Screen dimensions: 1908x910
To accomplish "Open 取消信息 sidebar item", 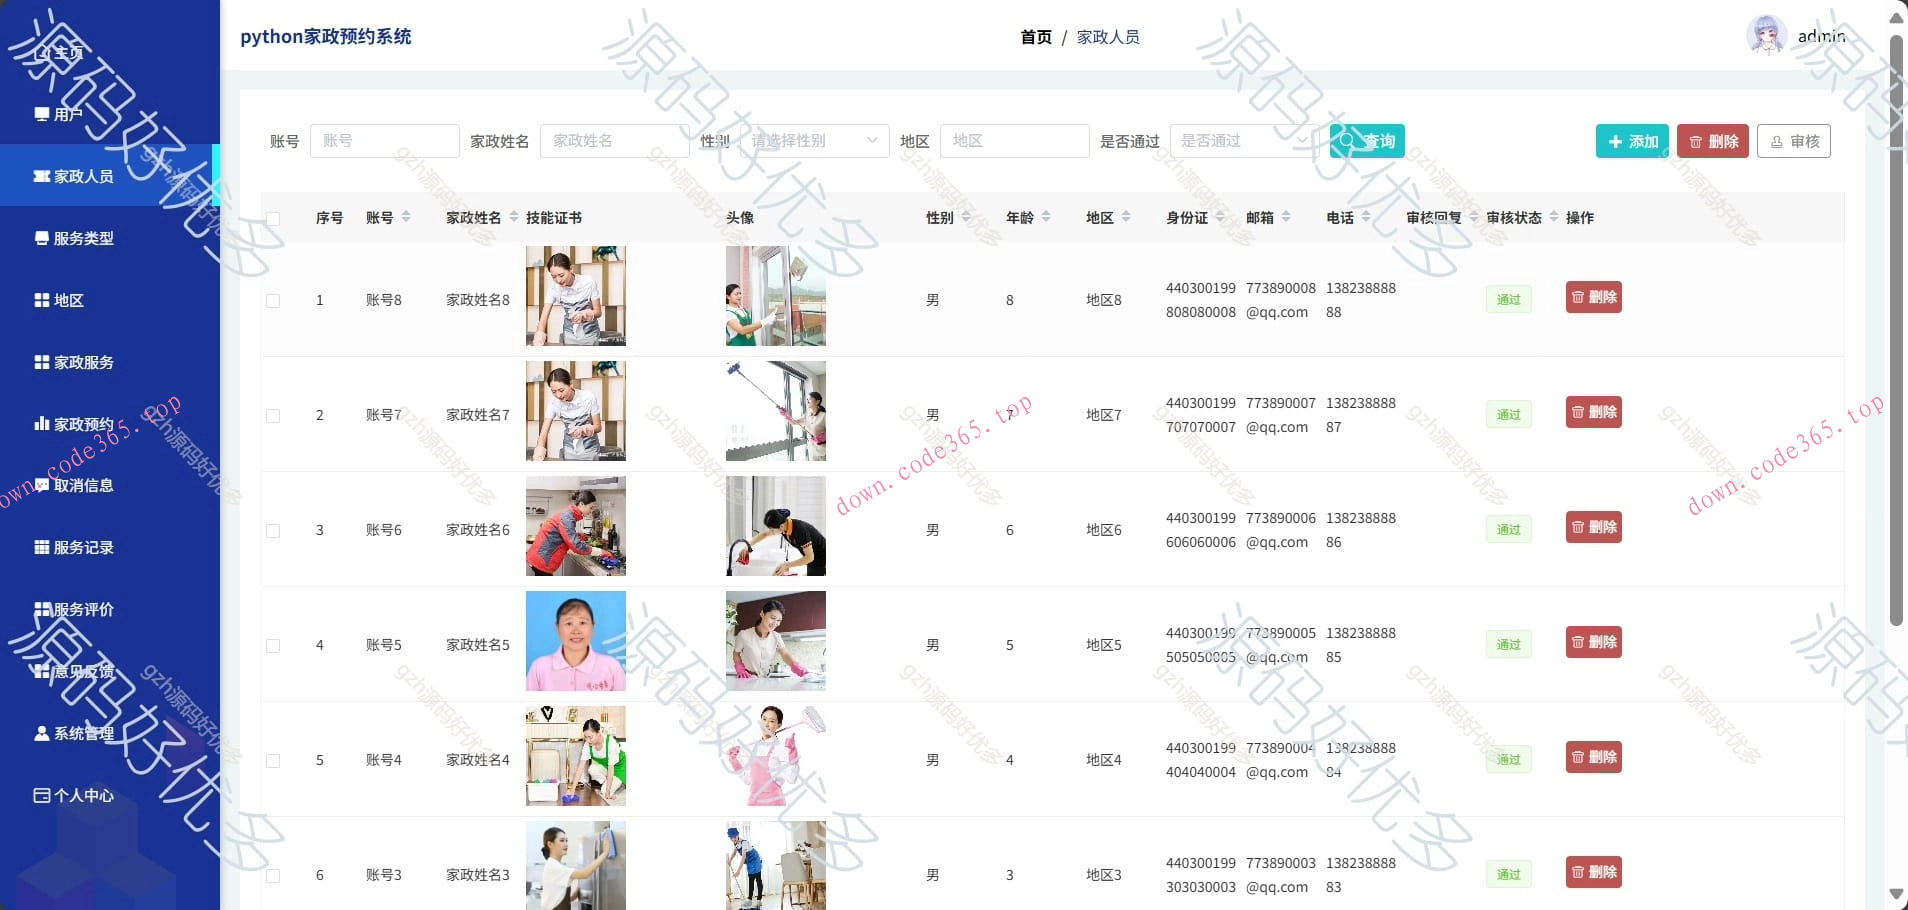I will click(x=110, y=485).
